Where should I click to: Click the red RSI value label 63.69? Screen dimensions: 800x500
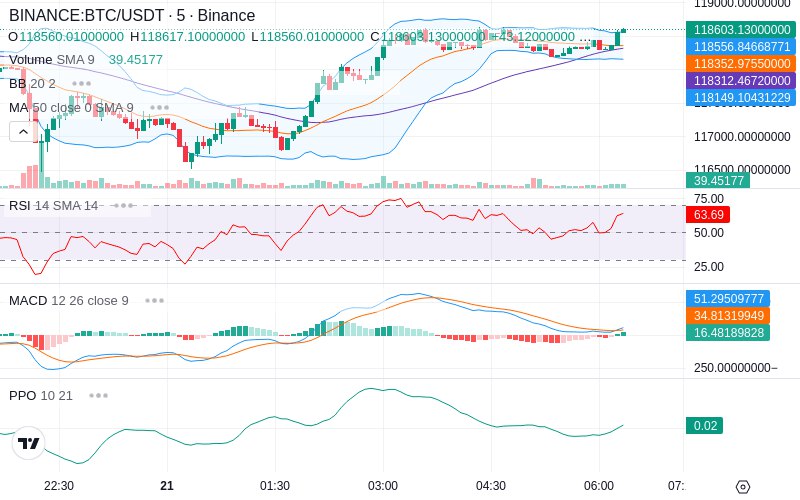click(708, 214)
